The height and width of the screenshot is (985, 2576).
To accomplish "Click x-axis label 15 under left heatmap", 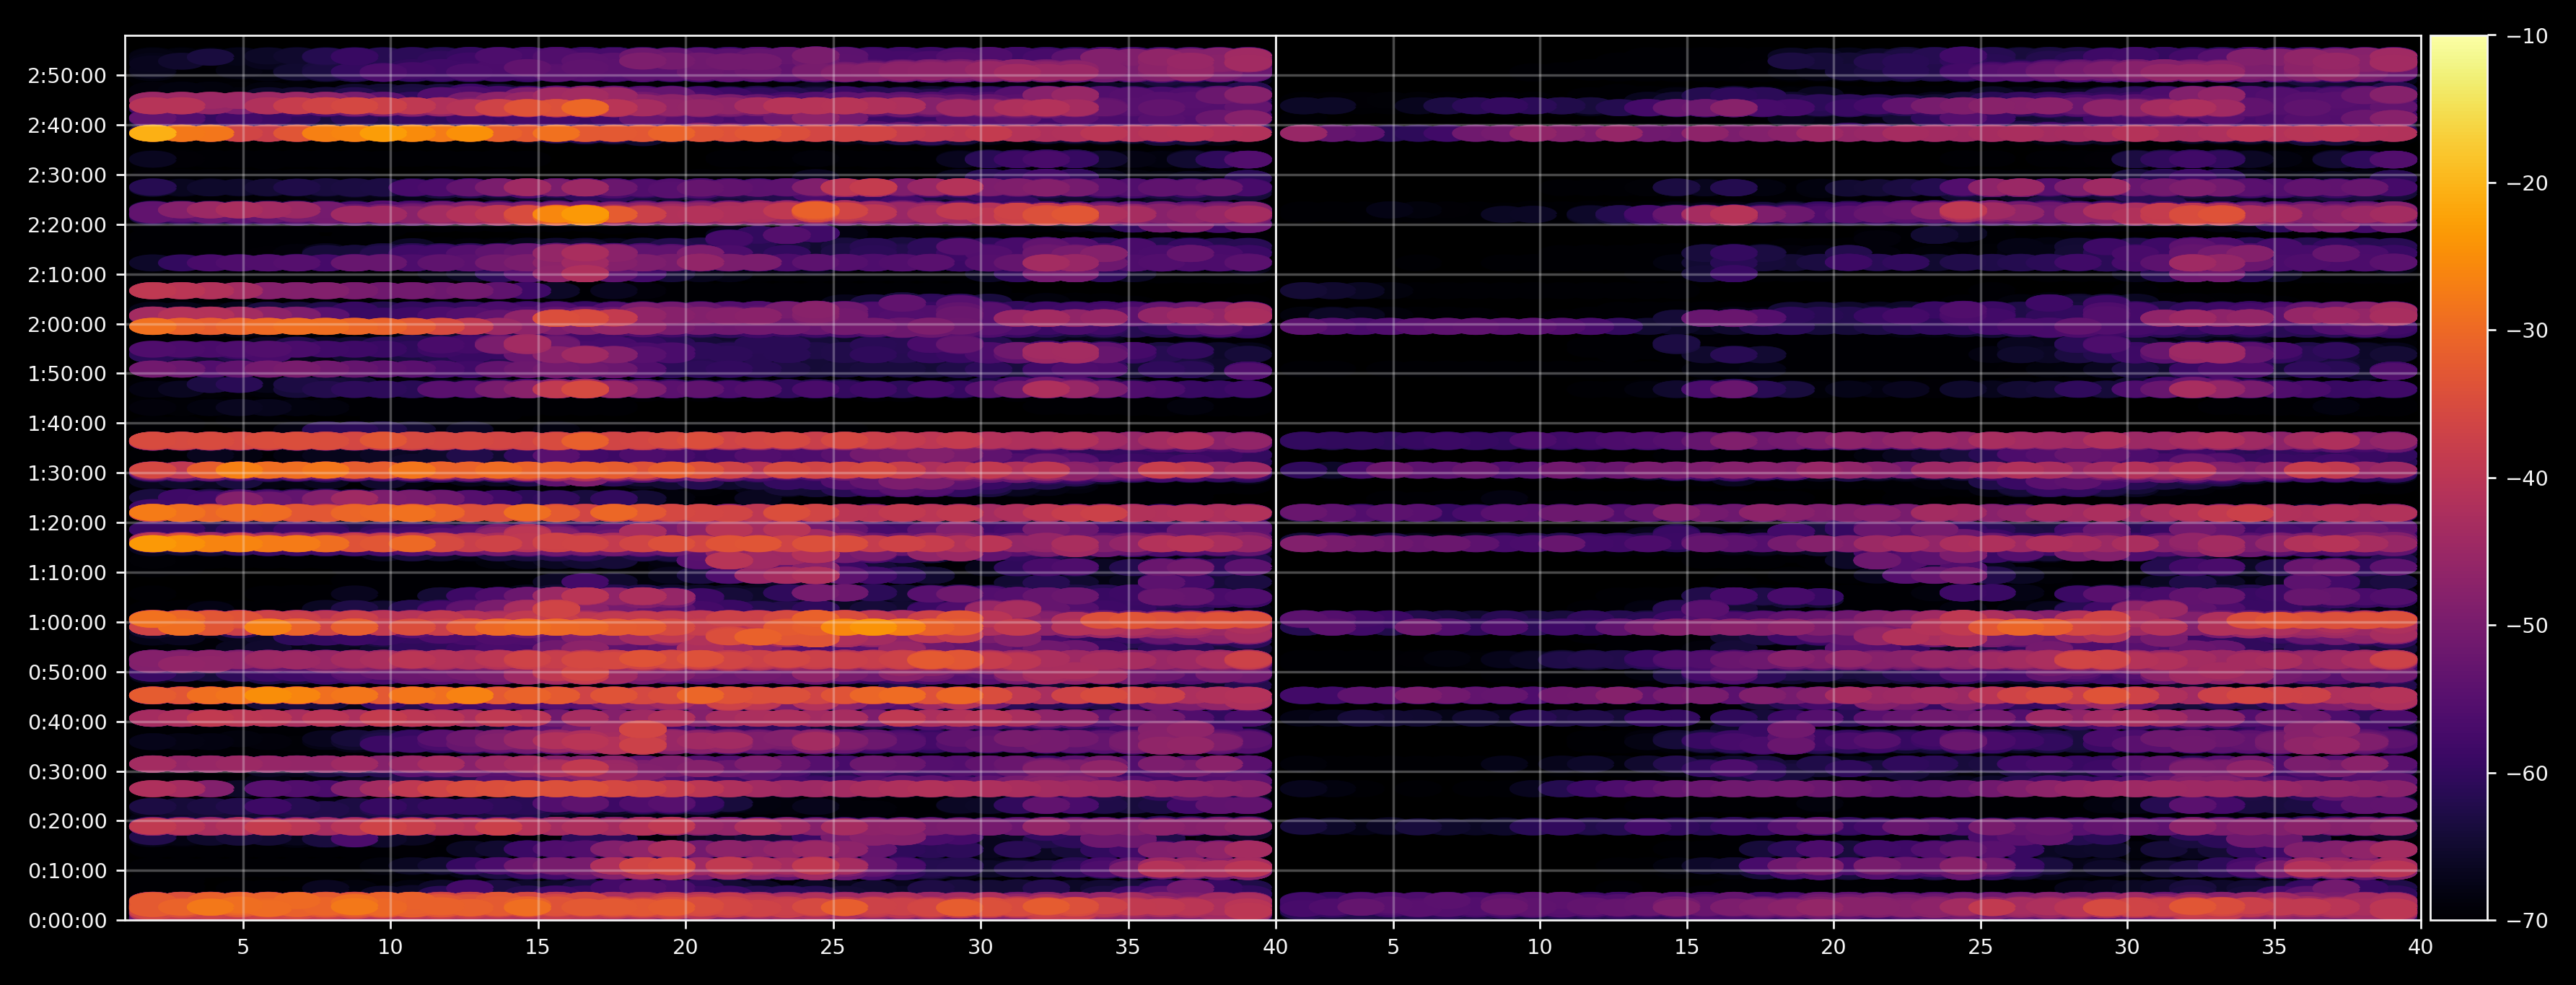I will point(538,946).
